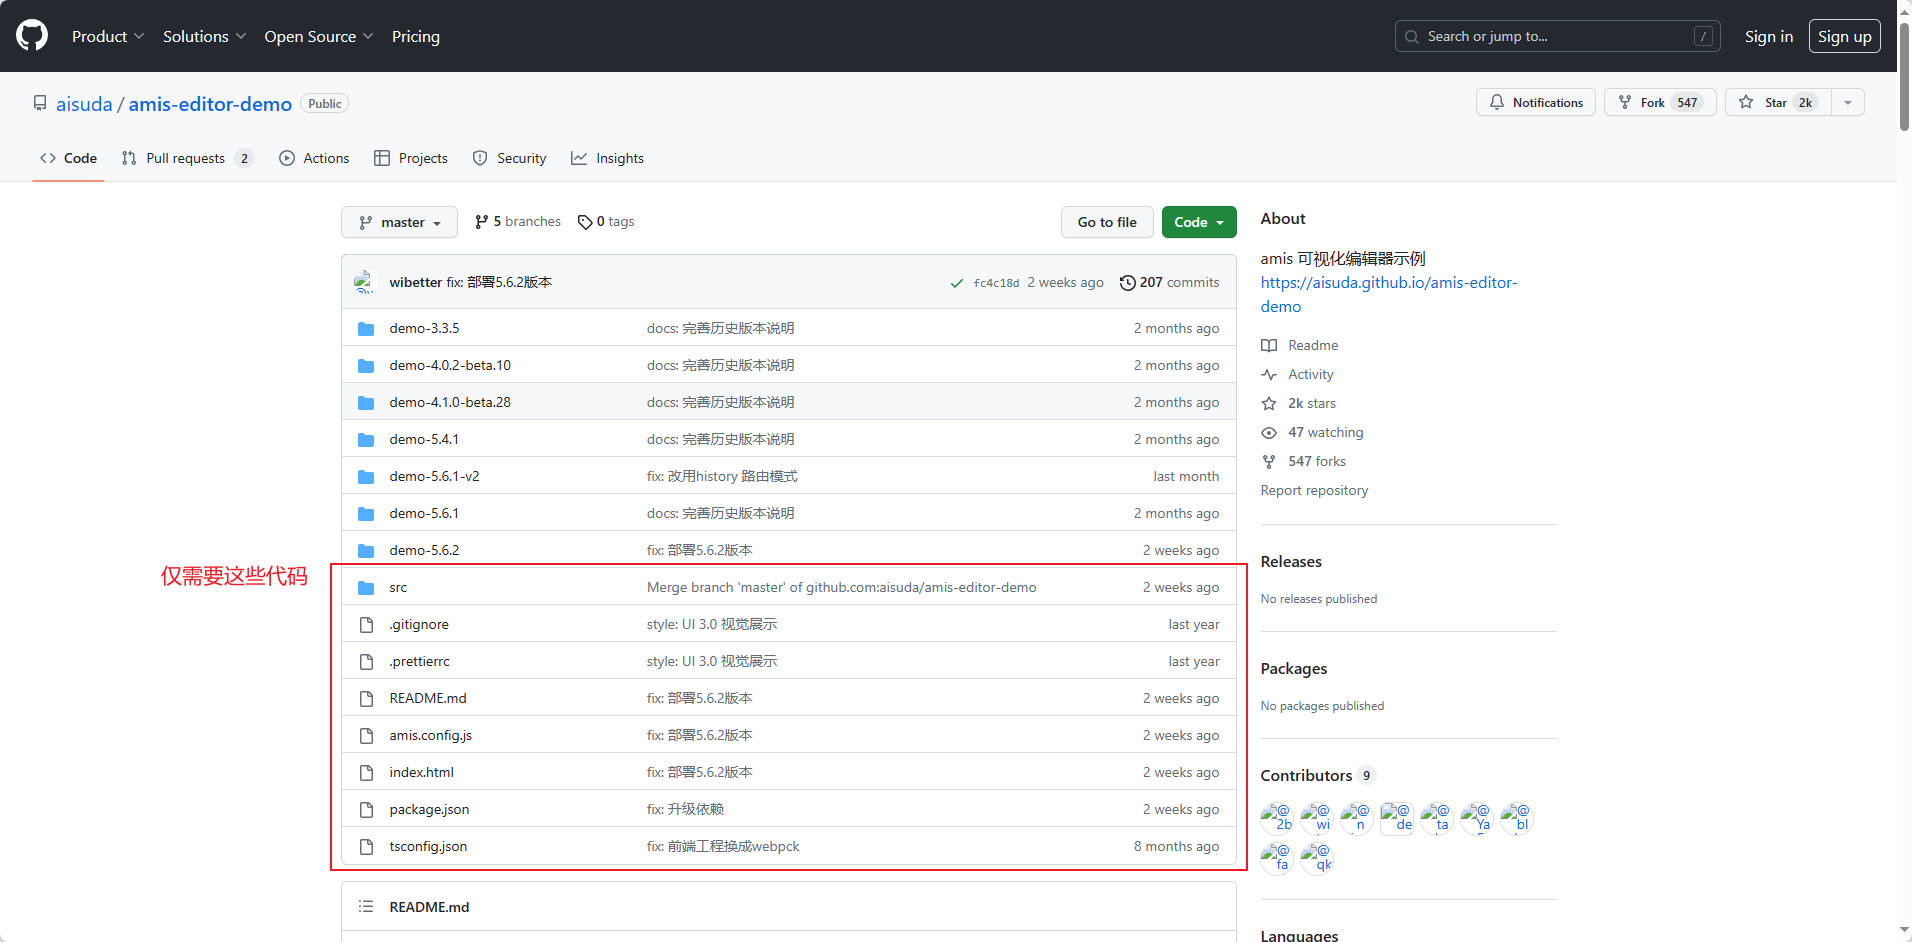
Task: Open the index.html file
Action: click(421, 772)
